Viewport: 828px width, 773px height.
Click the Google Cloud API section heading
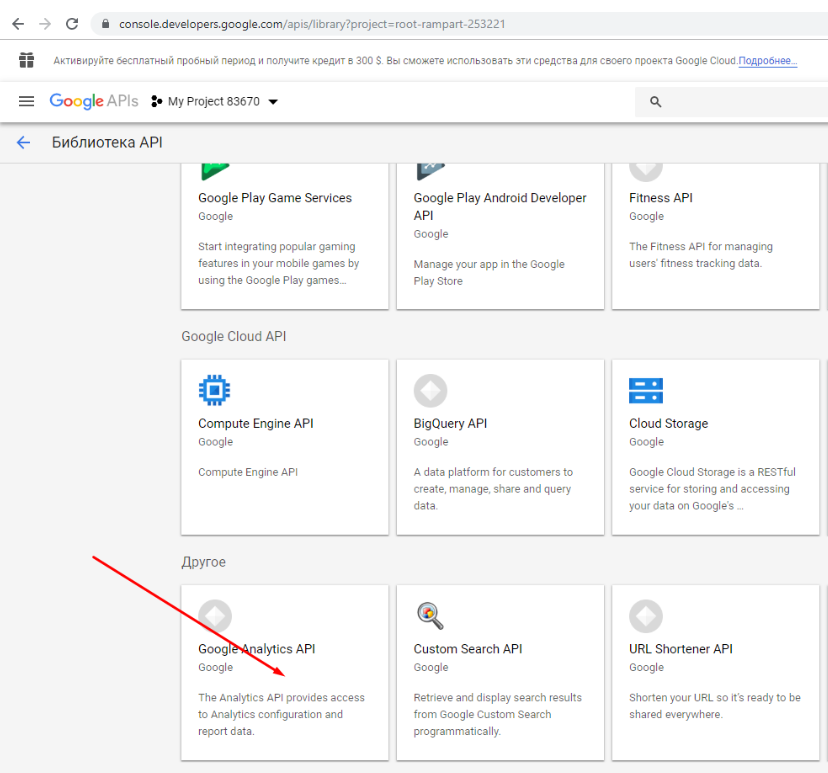tap(234, 336)
